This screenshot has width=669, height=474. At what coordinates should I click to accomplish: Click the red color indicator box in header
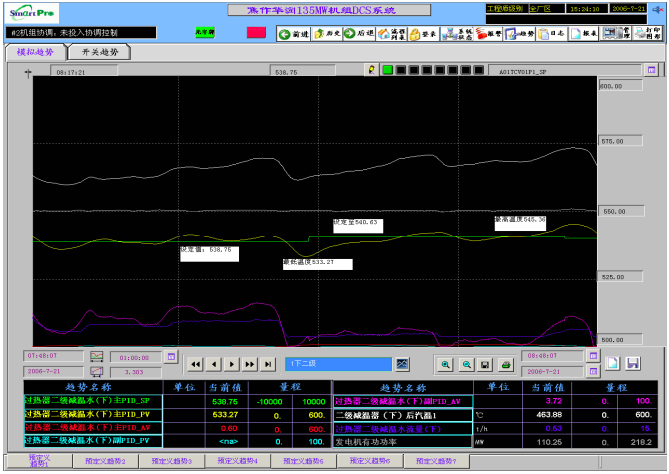pos(255,33)
